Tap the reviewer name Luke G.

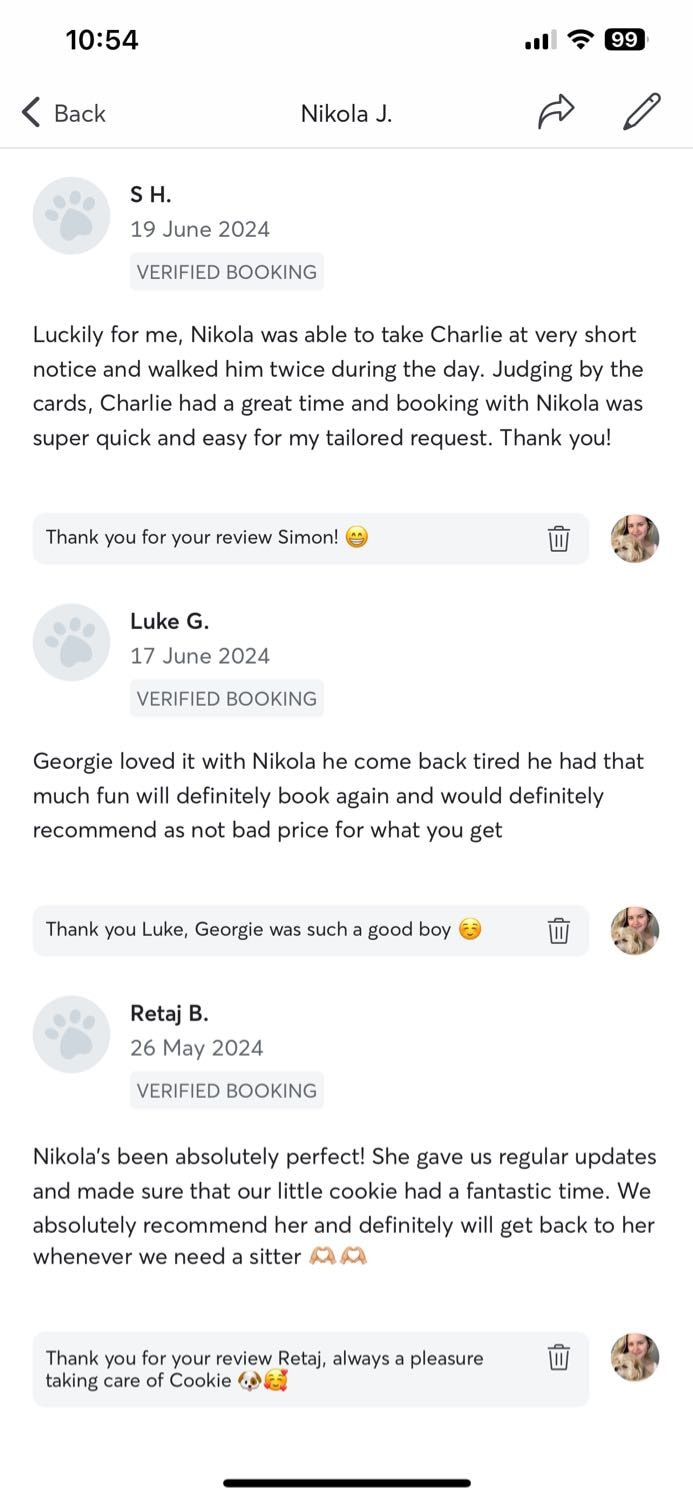click(169, 621)
